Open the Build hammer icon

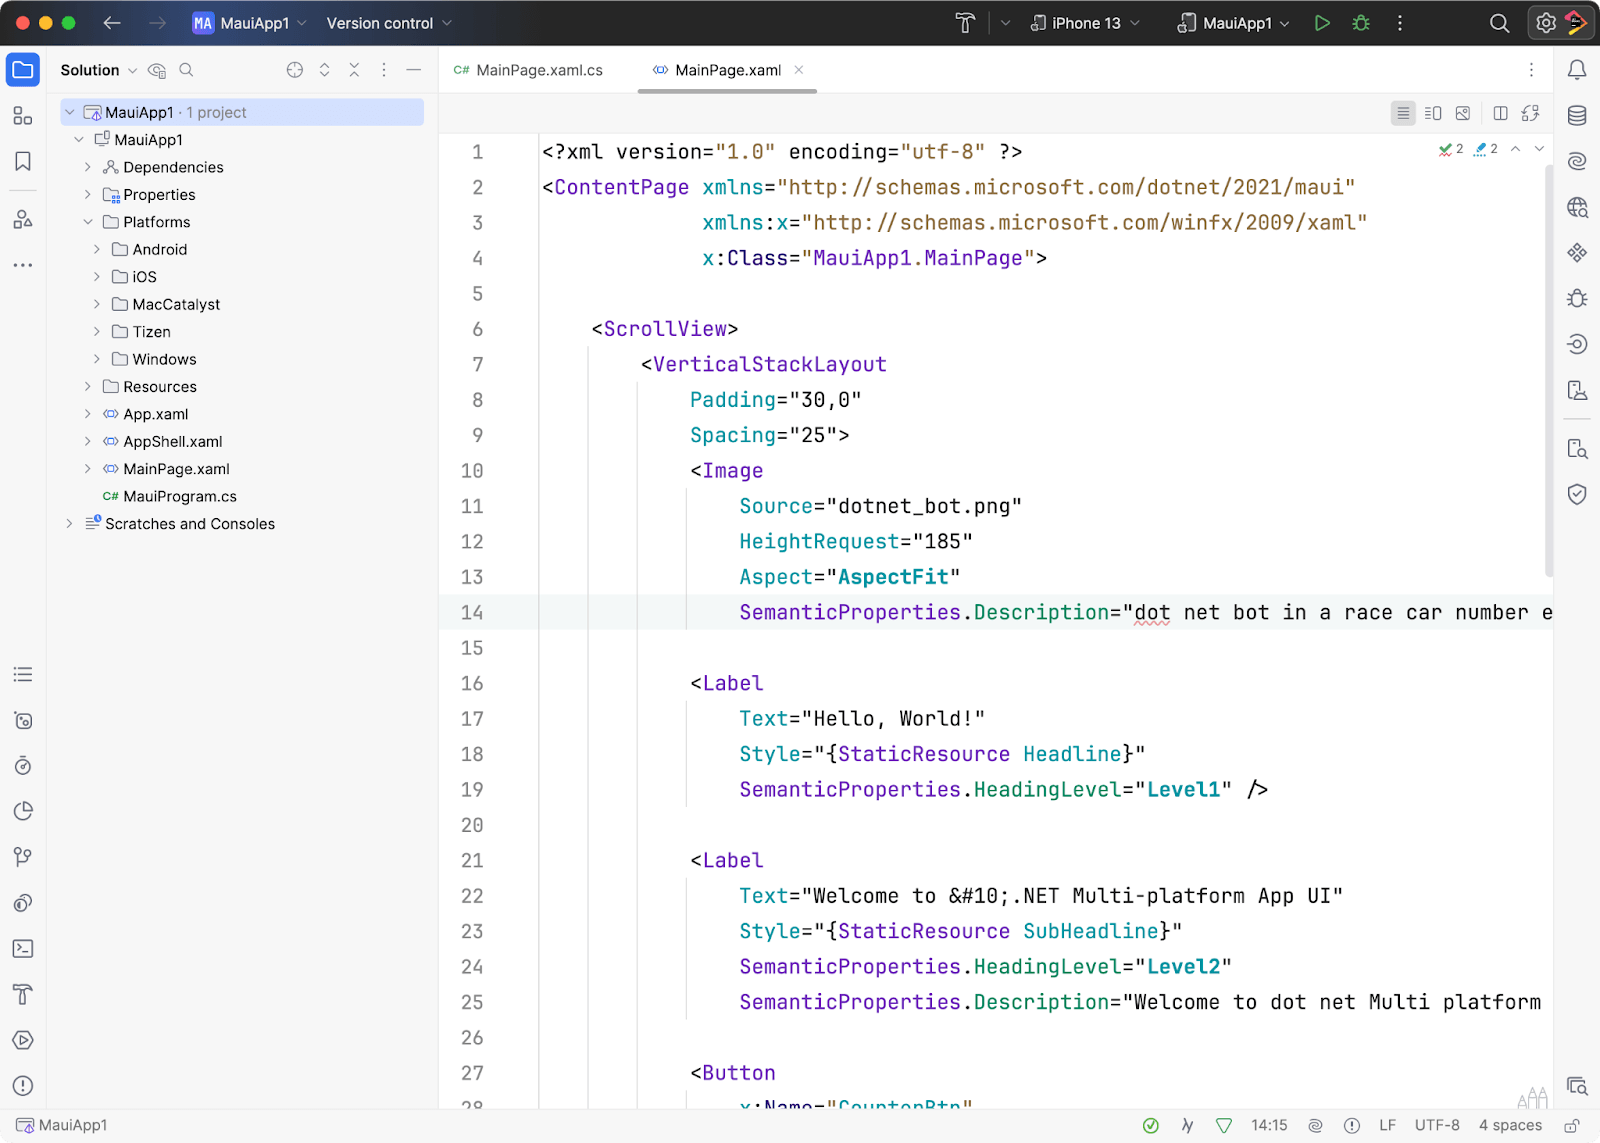coord(965,23)
